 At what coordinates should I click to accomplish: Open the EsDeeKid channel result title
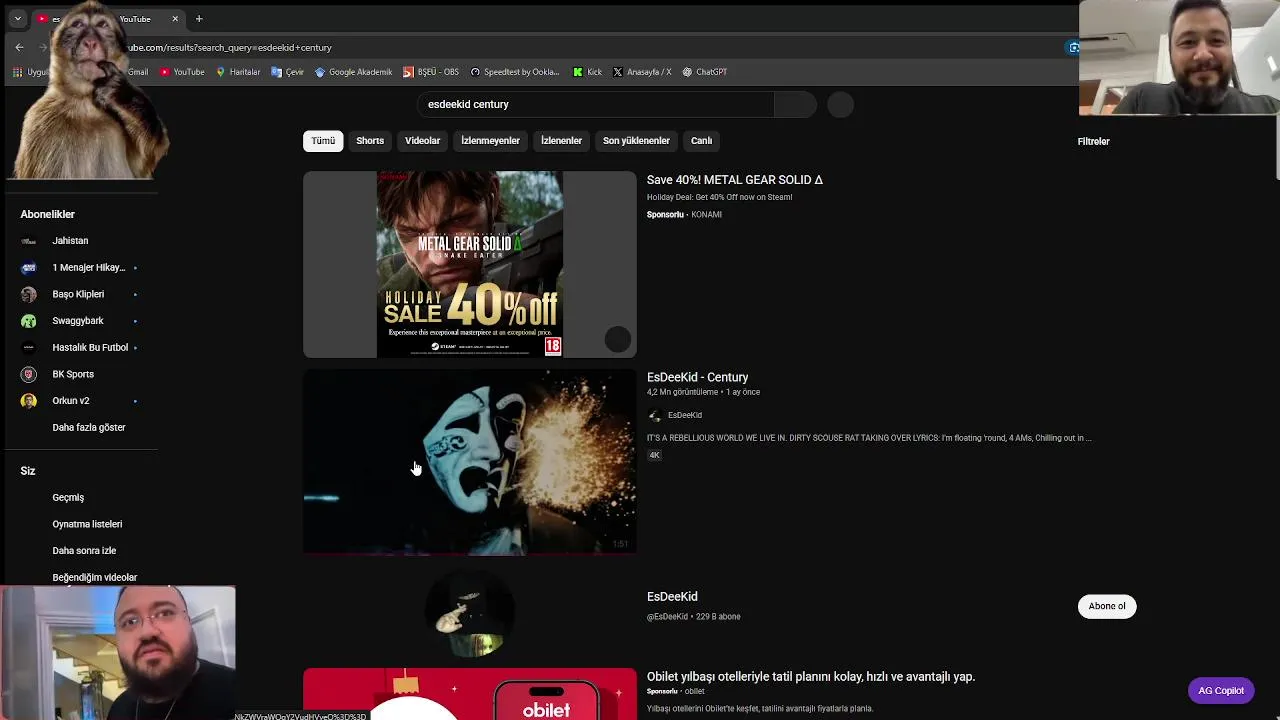tap(672, 597)
